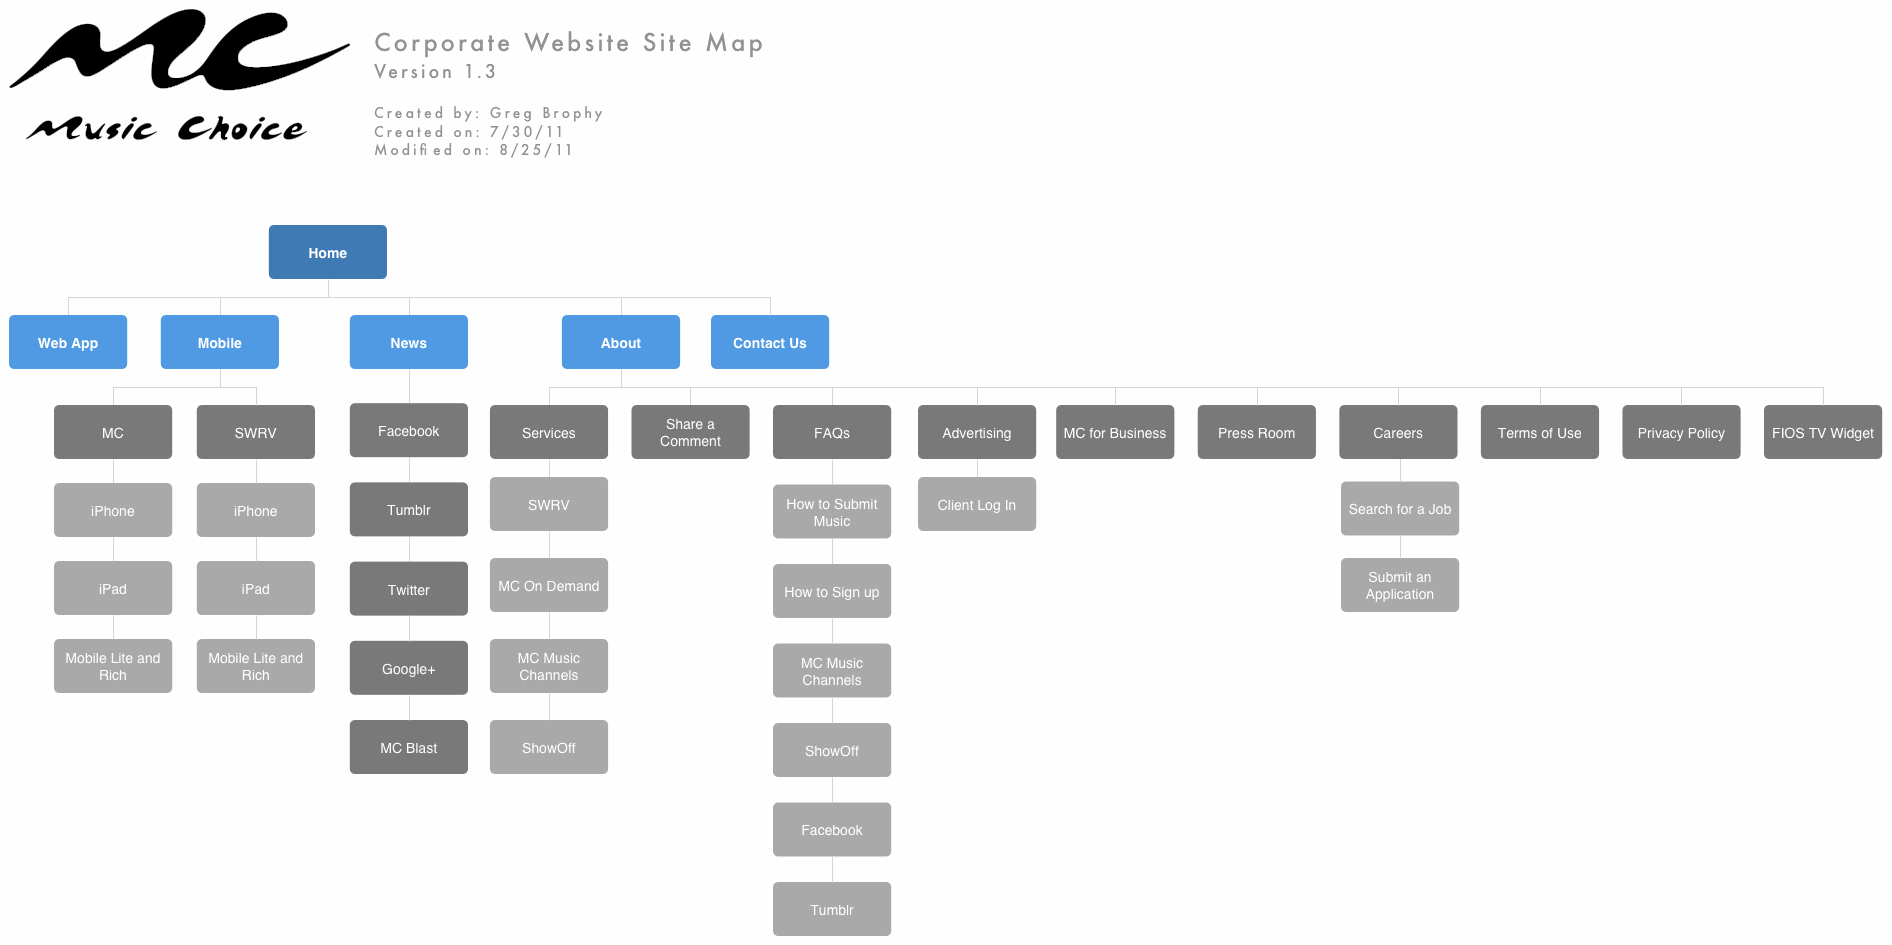Click the Twitter box
Screen dimensions: 1892x945
pyautogui.click(x=409, y=589)
